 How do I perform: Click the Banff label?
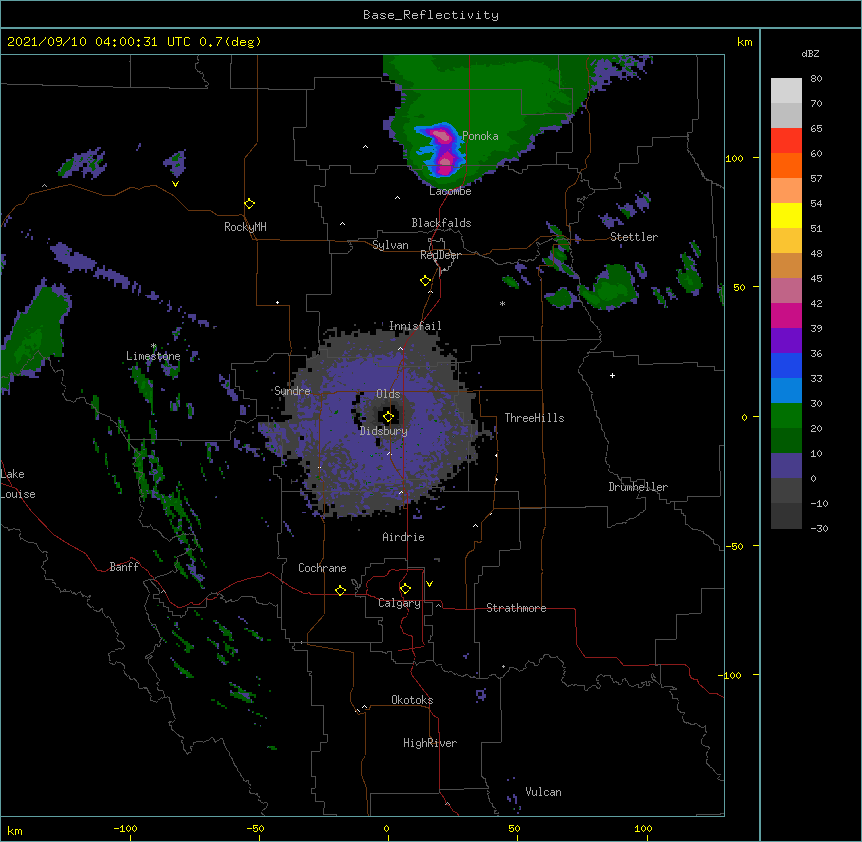pyautogui.click(x=124, y=567)
